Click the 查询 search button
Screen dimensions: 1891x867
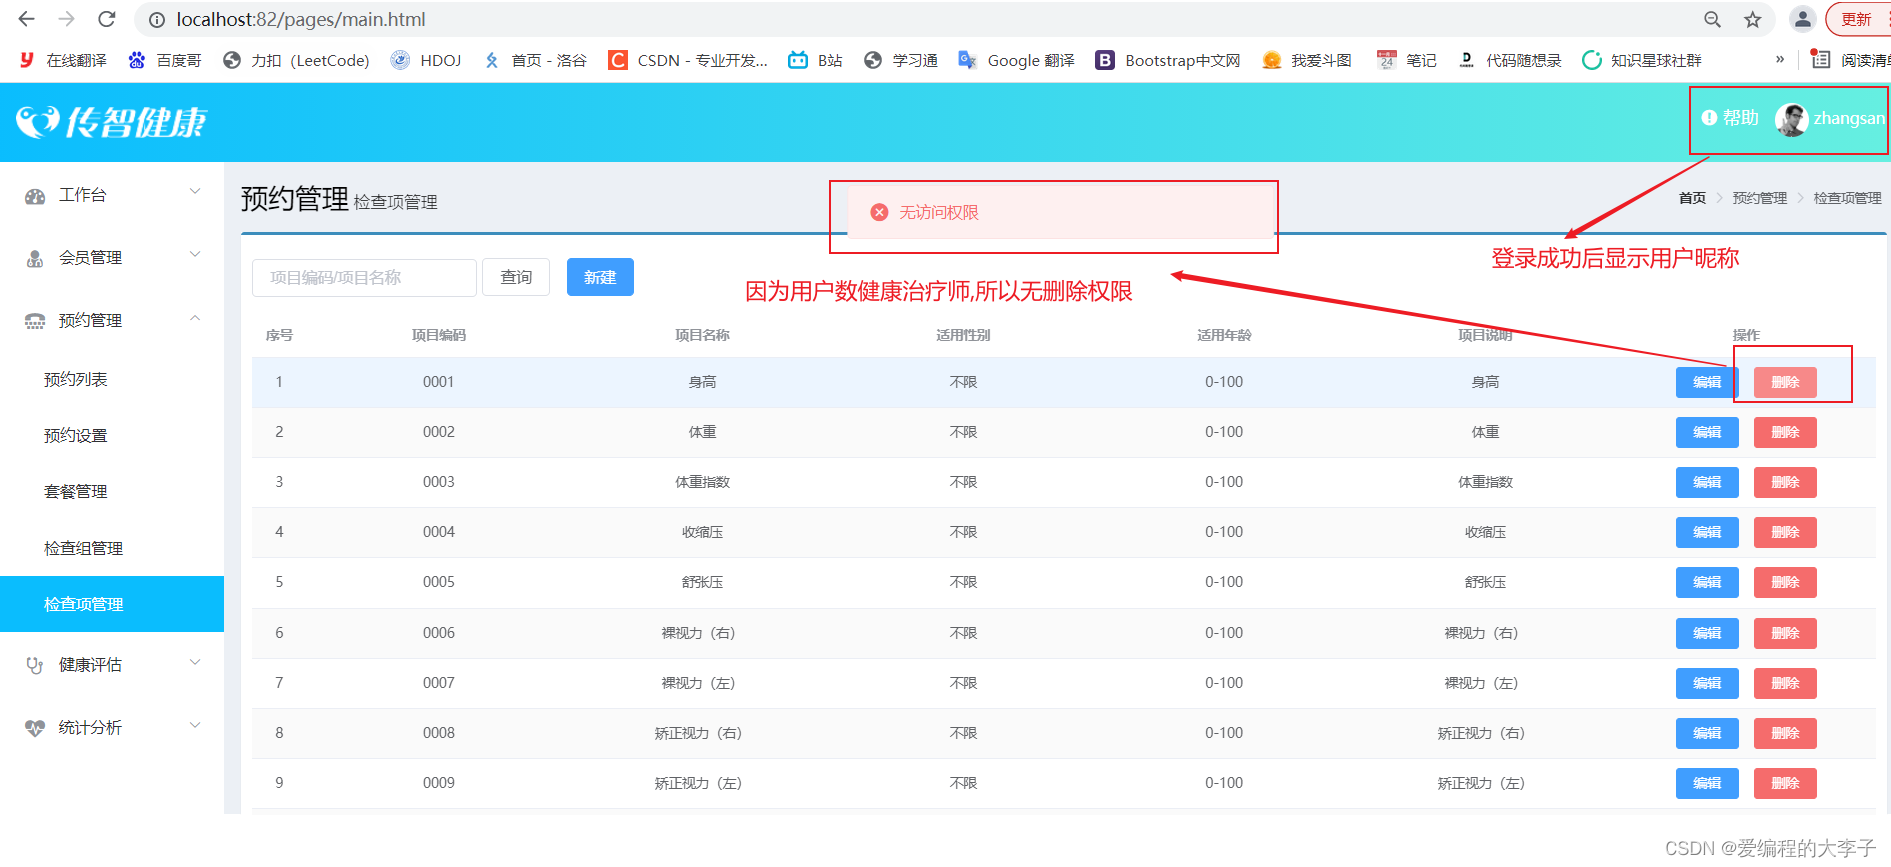click(516, 277)
